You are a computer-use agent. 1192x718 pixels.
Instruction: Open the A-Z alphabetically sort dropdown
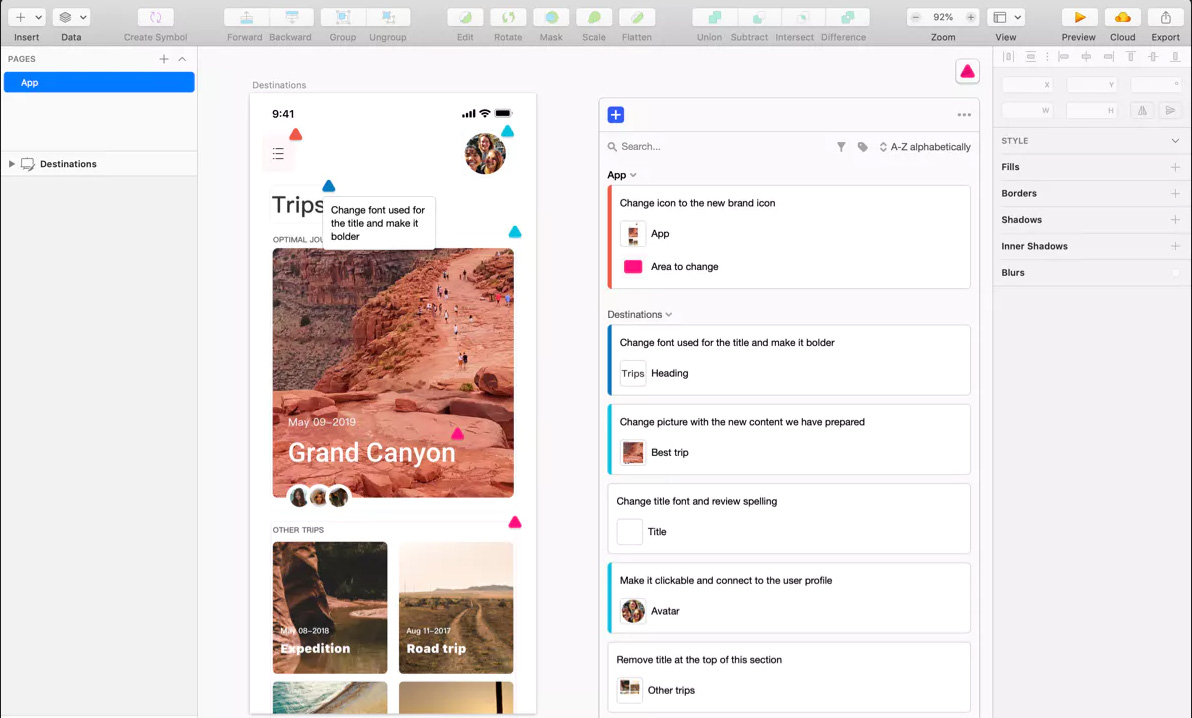(924, 147)
